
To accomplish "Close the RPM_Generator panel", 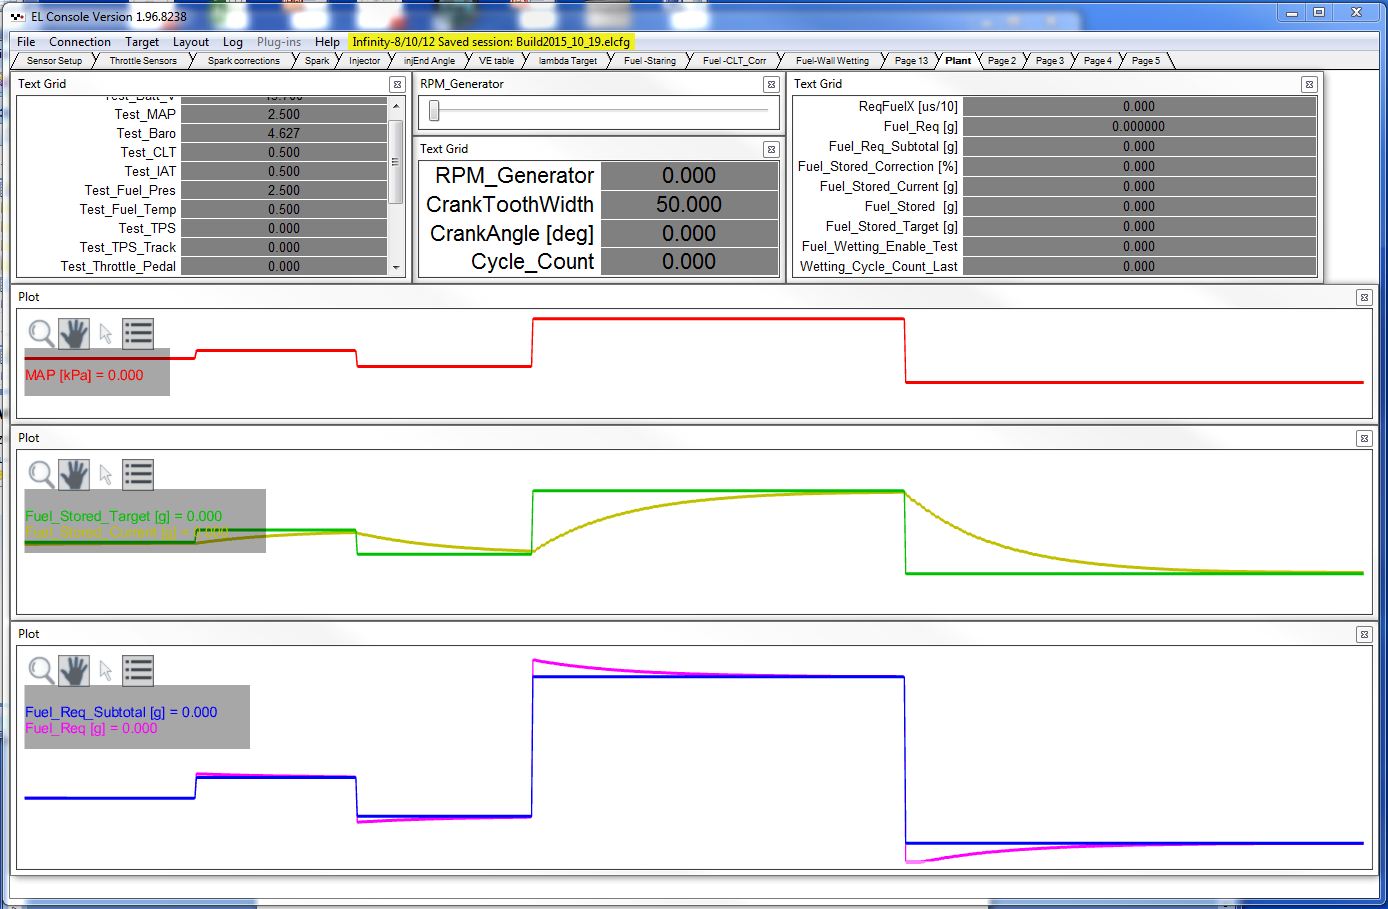I will click(770, 85).
